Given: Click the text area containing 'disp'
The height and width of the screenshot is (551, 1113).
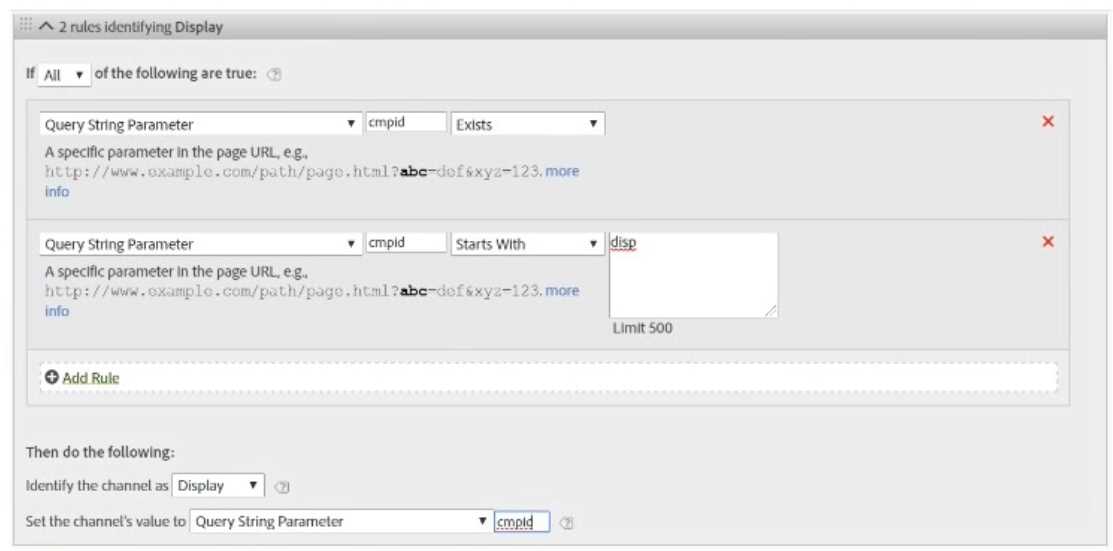Looking at the screenshot, I should (x=693, y=276).
